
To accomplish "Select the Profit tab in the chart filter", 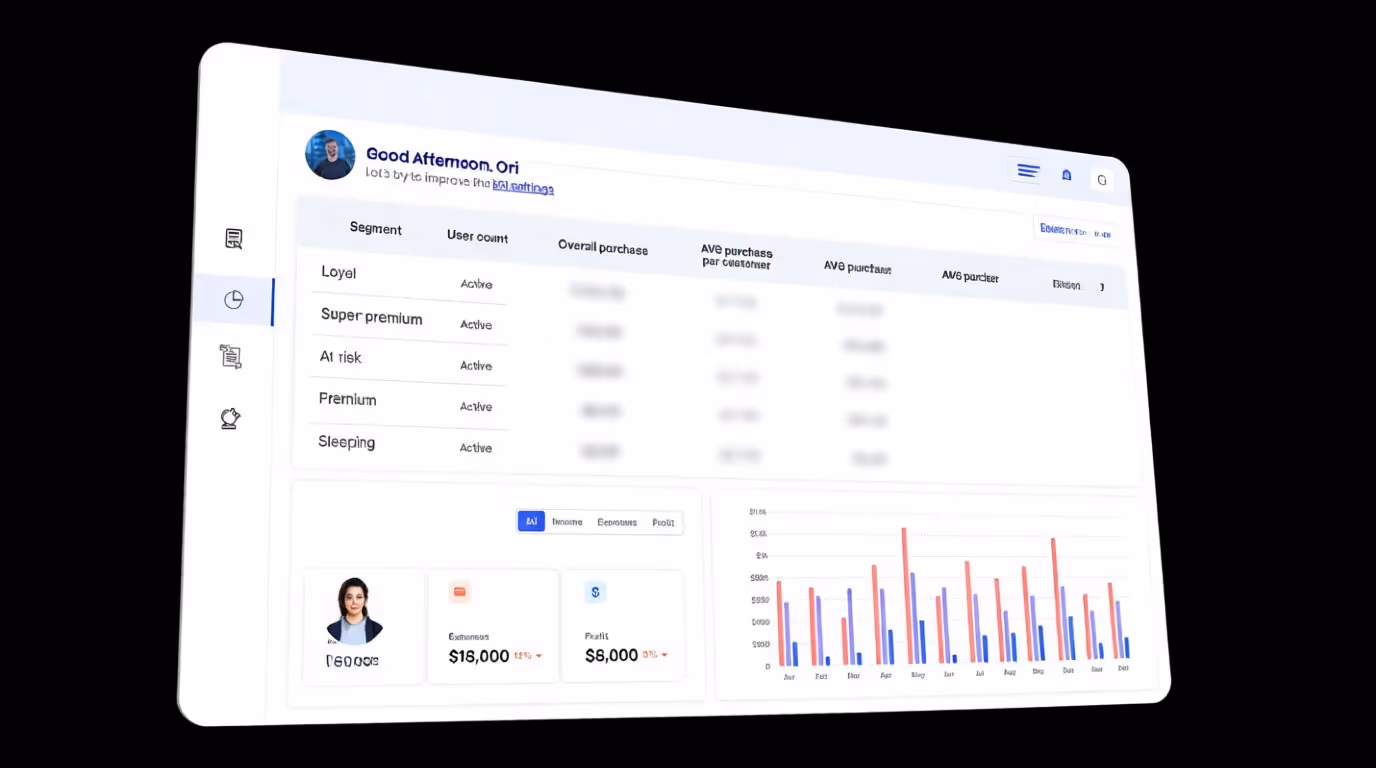I will 663,521.
